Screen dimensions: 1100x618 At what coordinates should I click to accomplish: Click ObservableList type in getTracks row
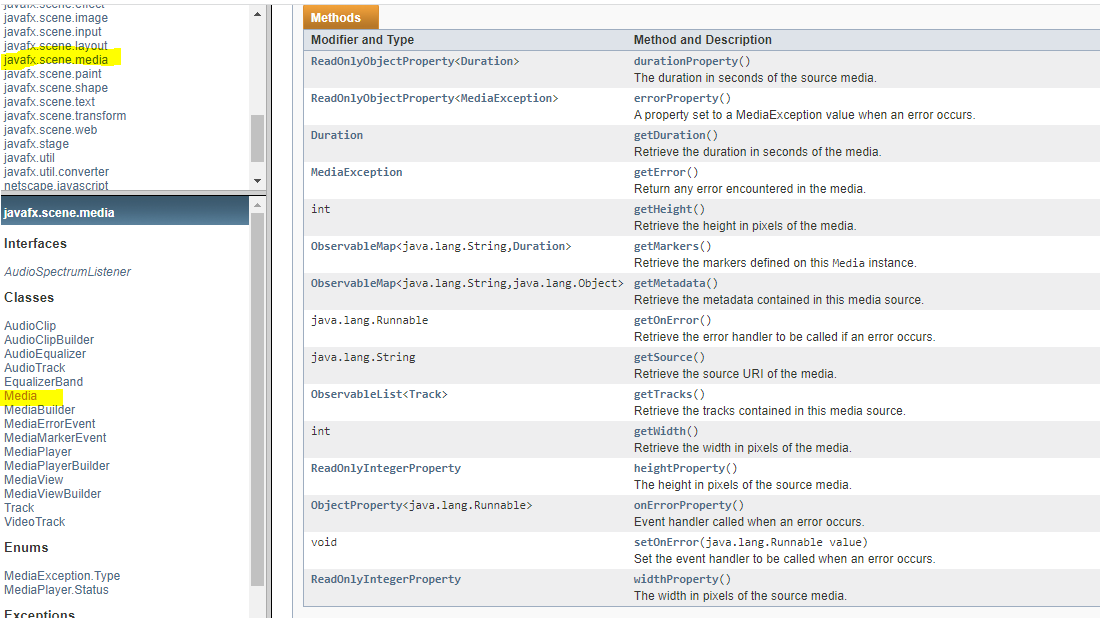coord(356,394)
